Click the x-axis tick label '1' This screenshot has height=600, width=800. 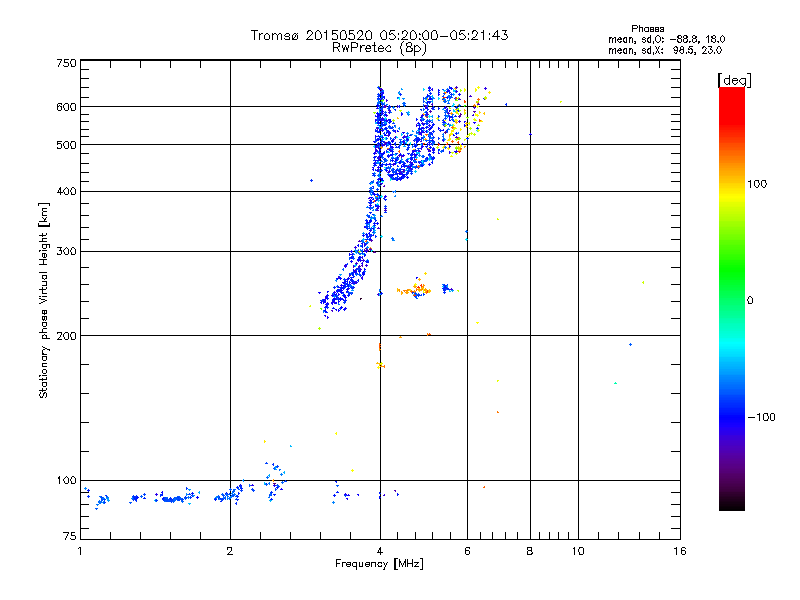coord(80,551)
